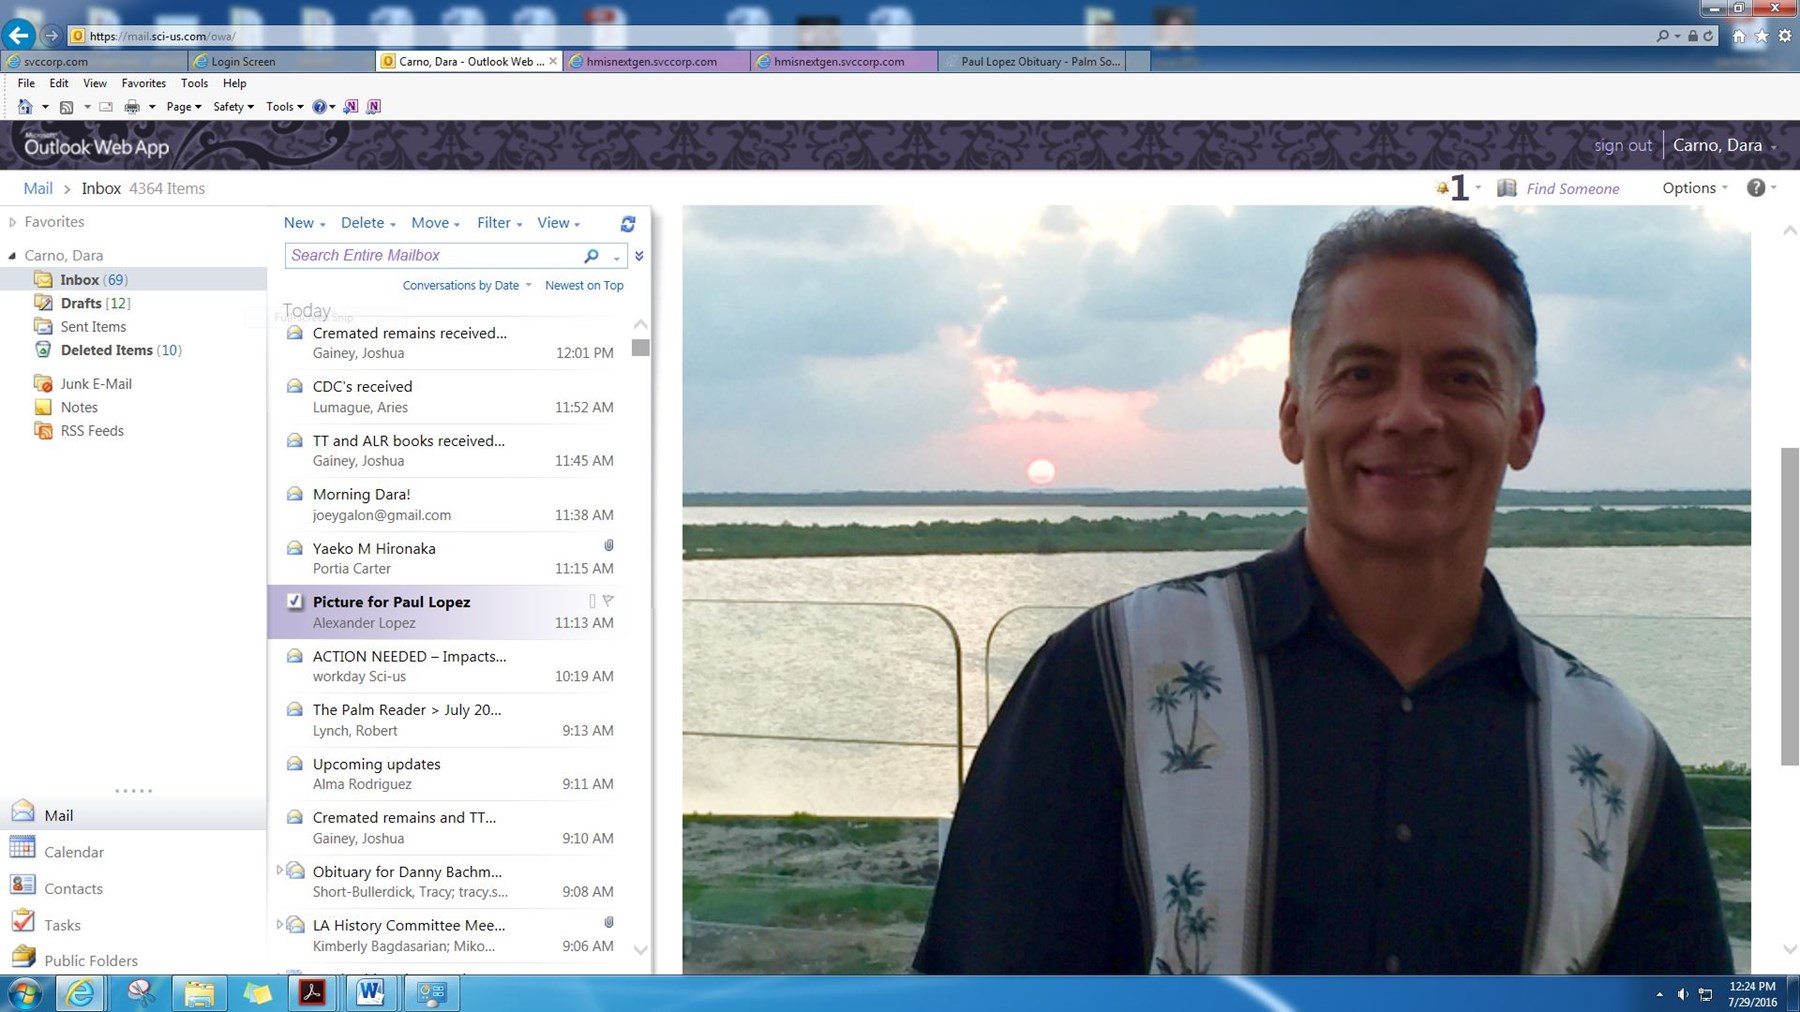The image size is (1800, 1012).
Task: Click the help question mark icon
Action: tap(1755, 188)
